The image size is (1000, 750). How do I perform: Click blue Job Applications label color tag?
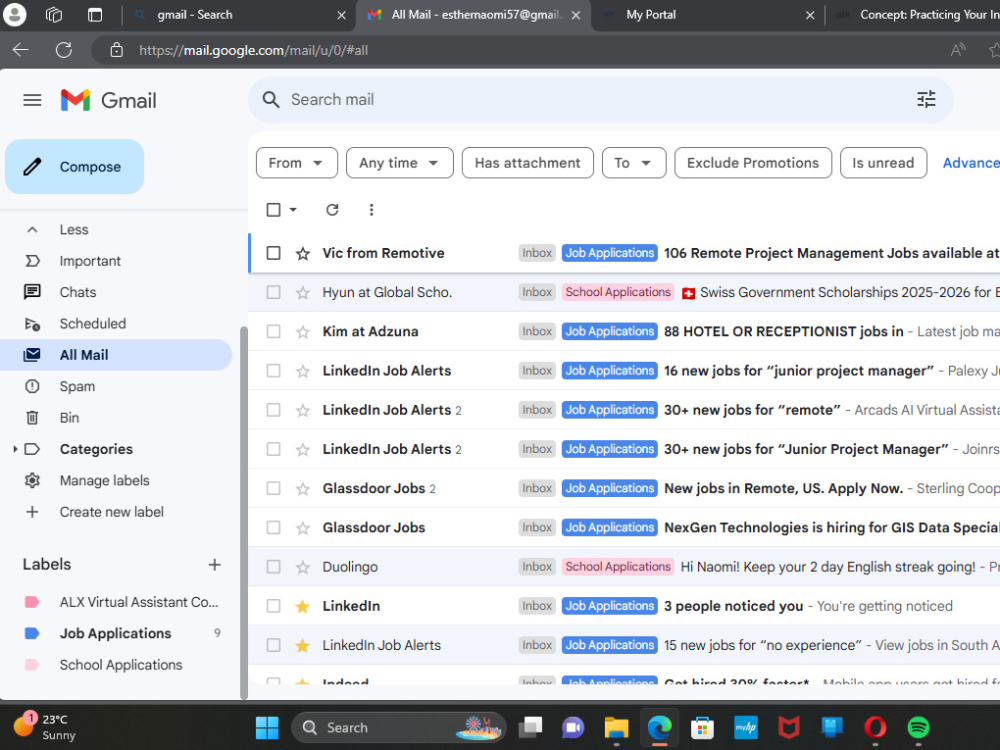[32, 633]
